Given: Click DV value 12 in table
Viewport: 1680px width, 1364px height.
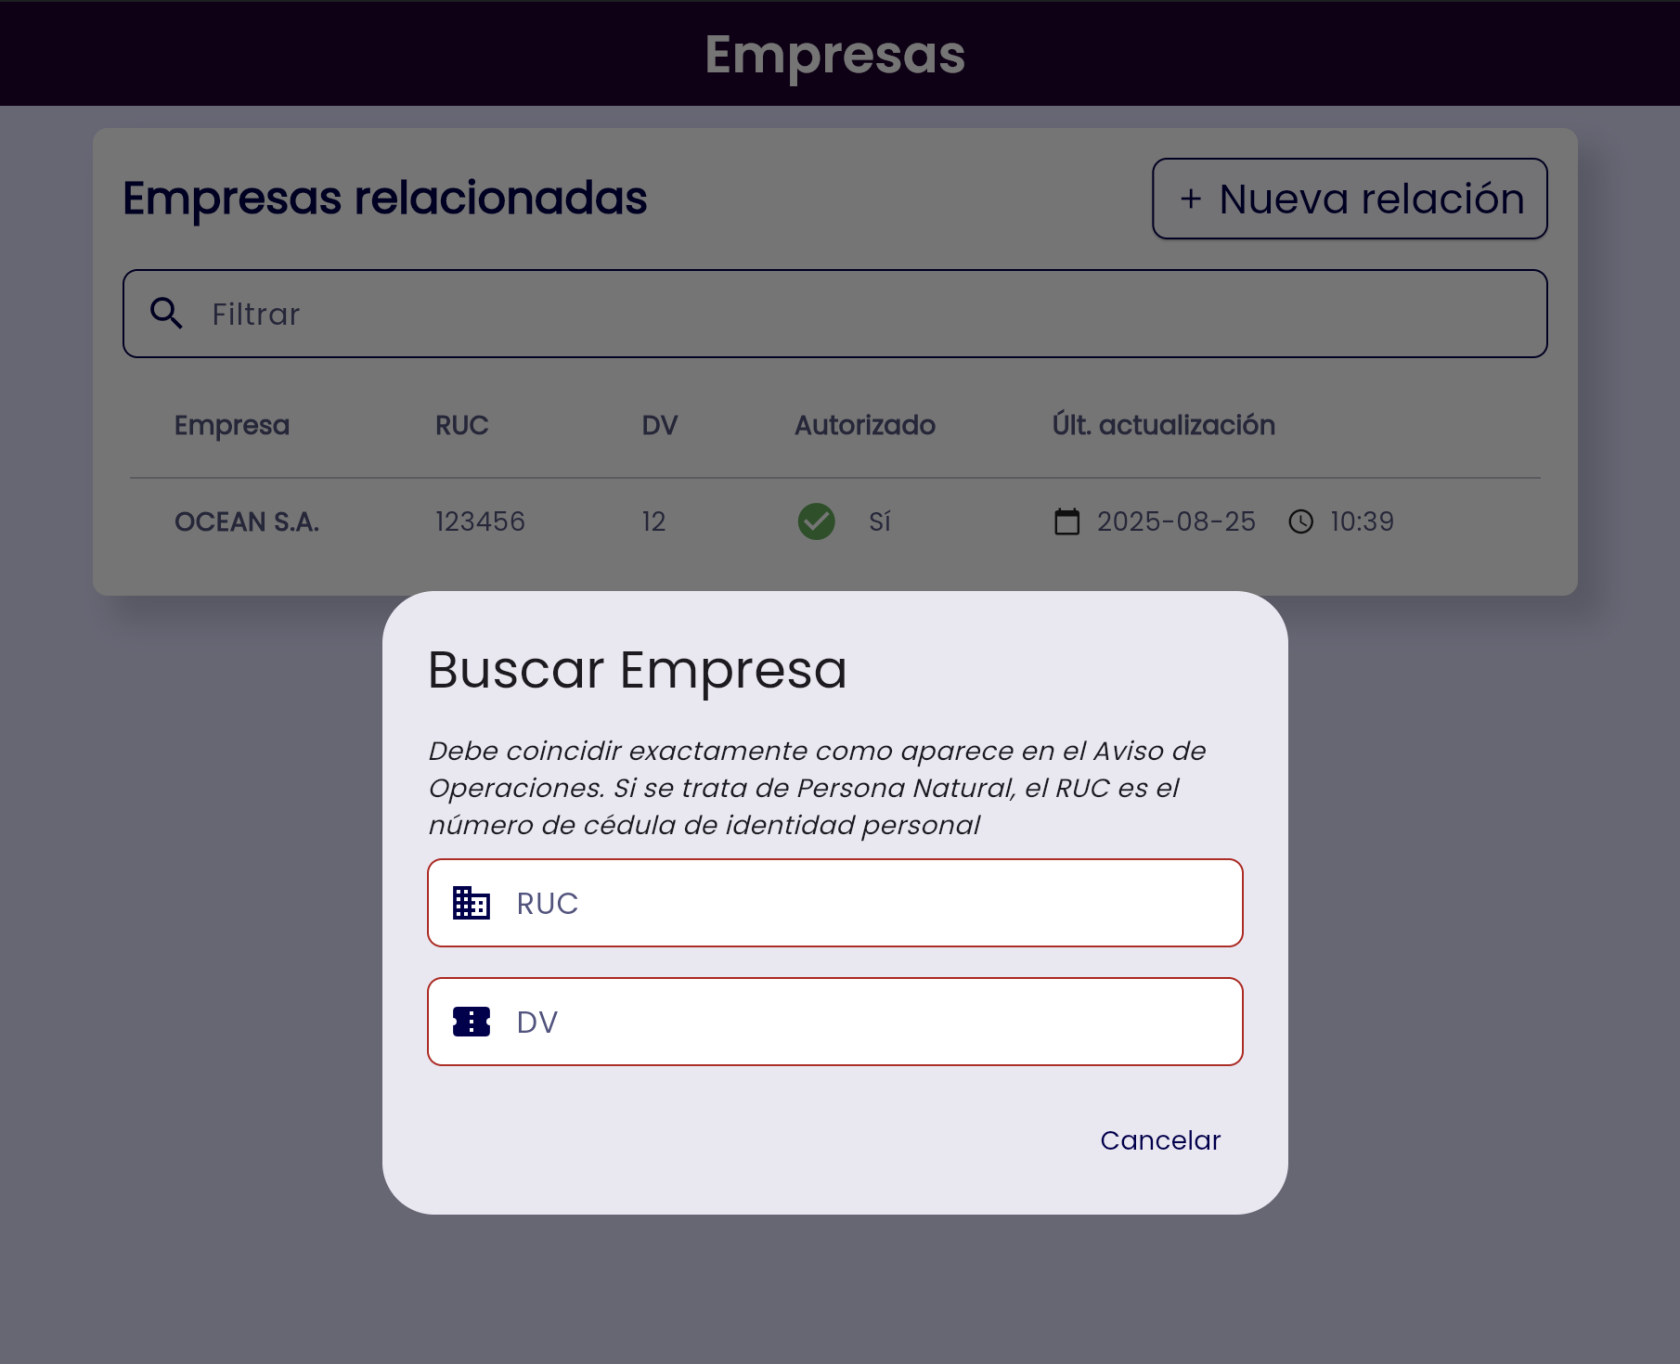Looking at the screenshot, I should [x=654, y=522].
